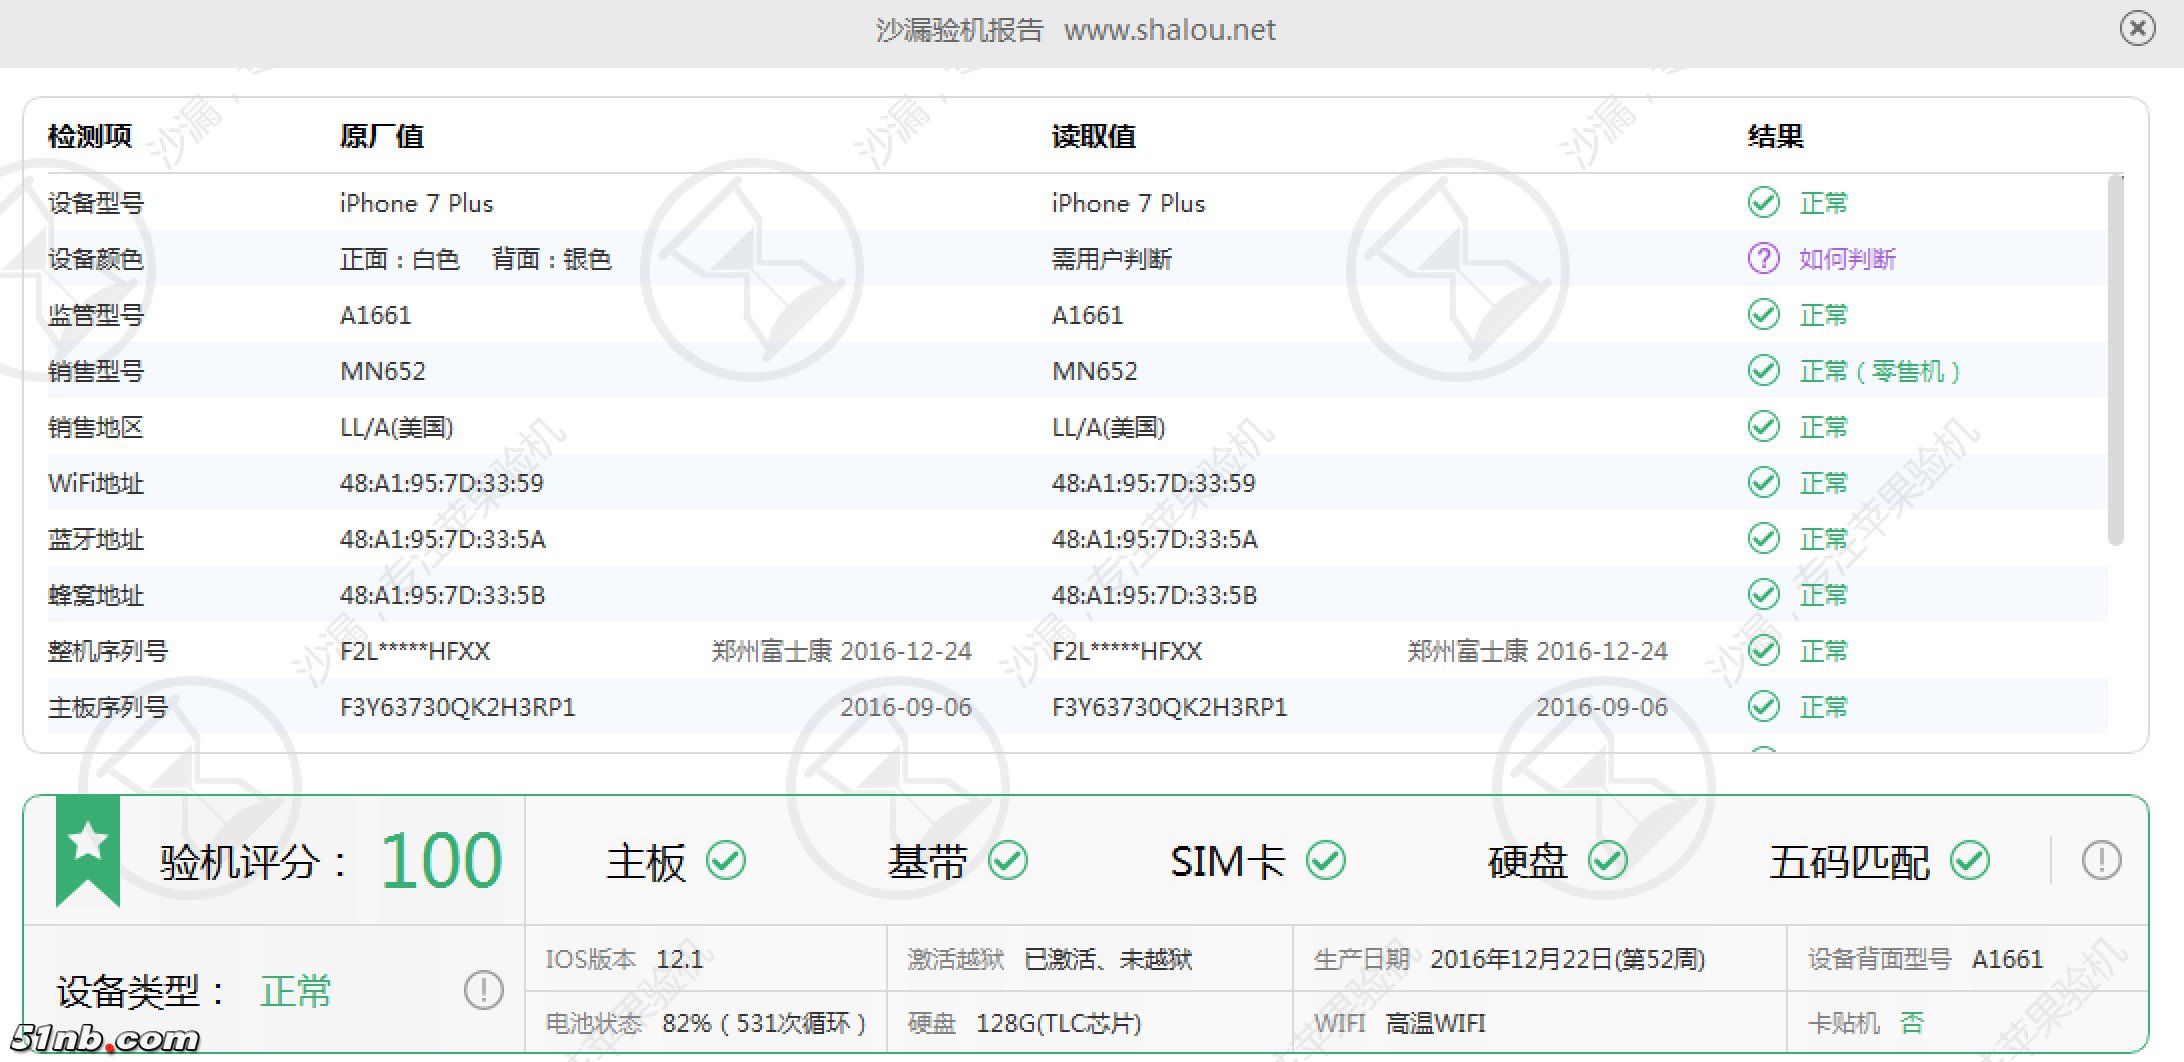Click the check icon in 设备型号 row
2184x1062 pixels.
coord(1763,203)
